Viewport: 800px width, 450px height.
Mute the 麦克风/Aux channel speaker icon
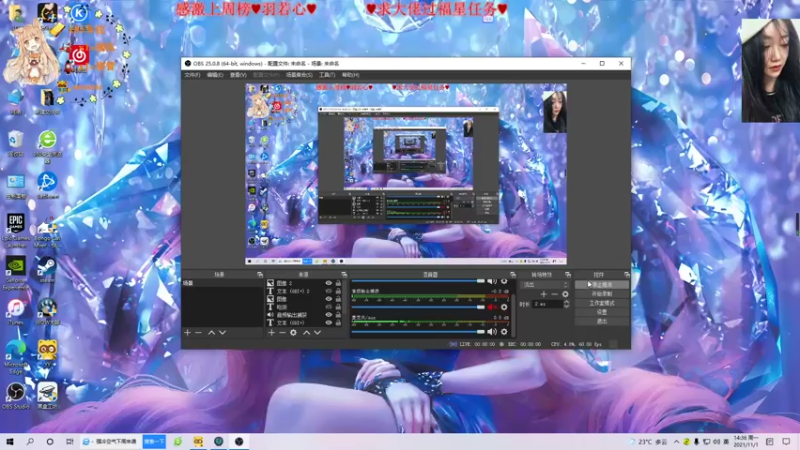(491, 332)
